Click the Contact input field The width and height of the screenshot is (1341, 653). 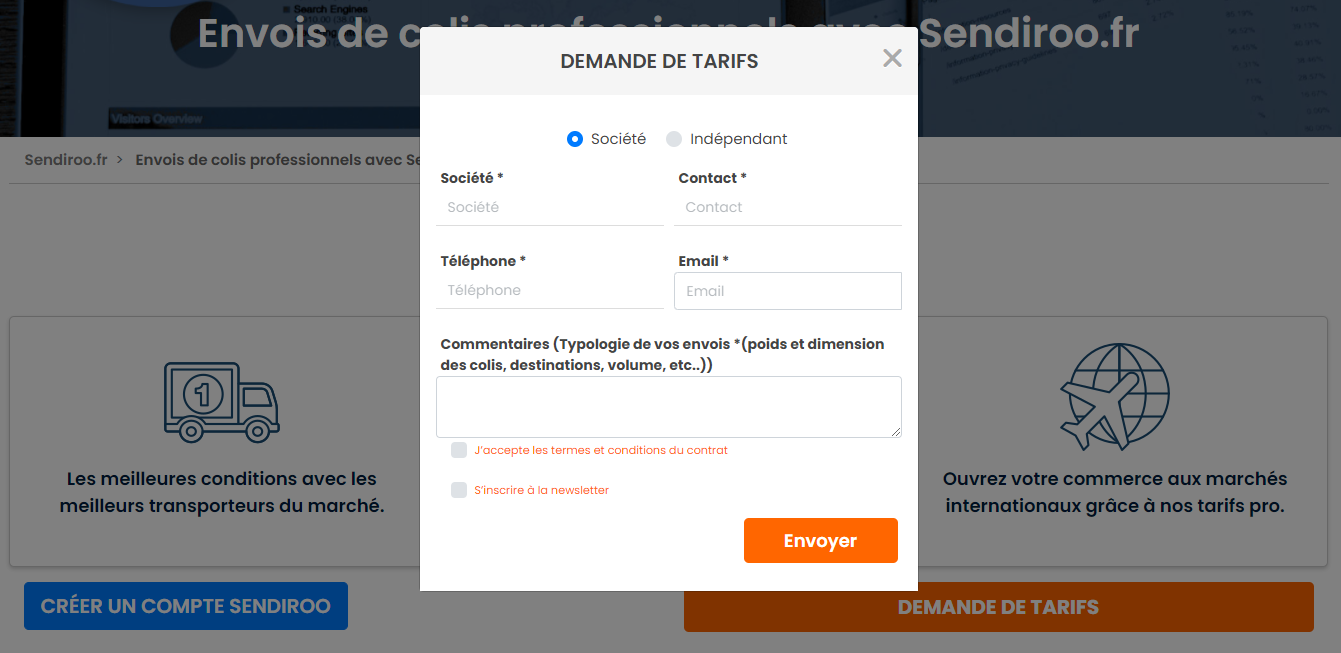coord(787,207)
